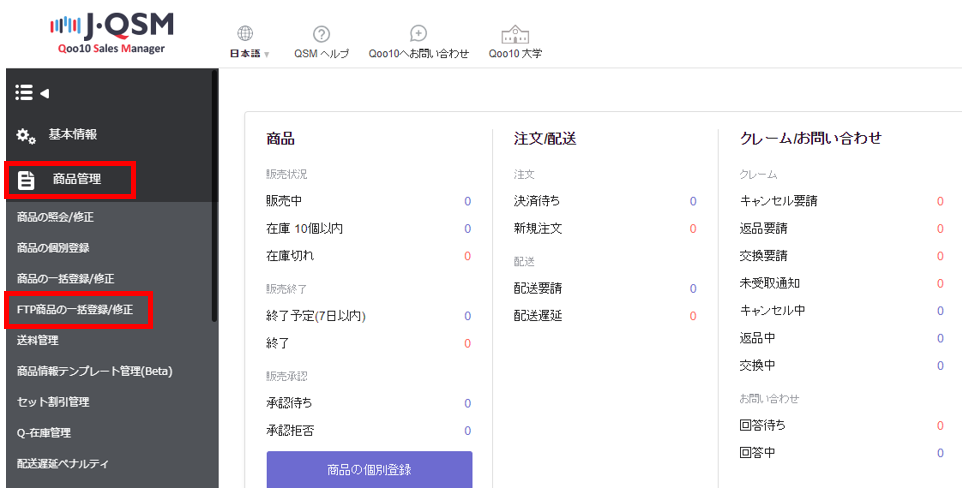
Task: Open the 商品管理 menu
Action: coord(77,179)
